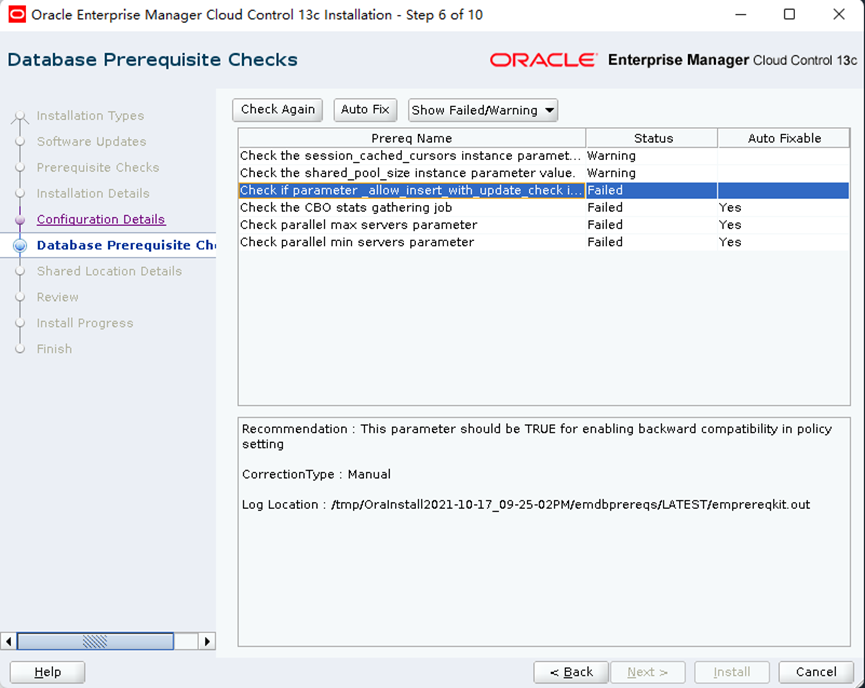Click Installation Types step
865x688 pixels.
pos(90,115)
